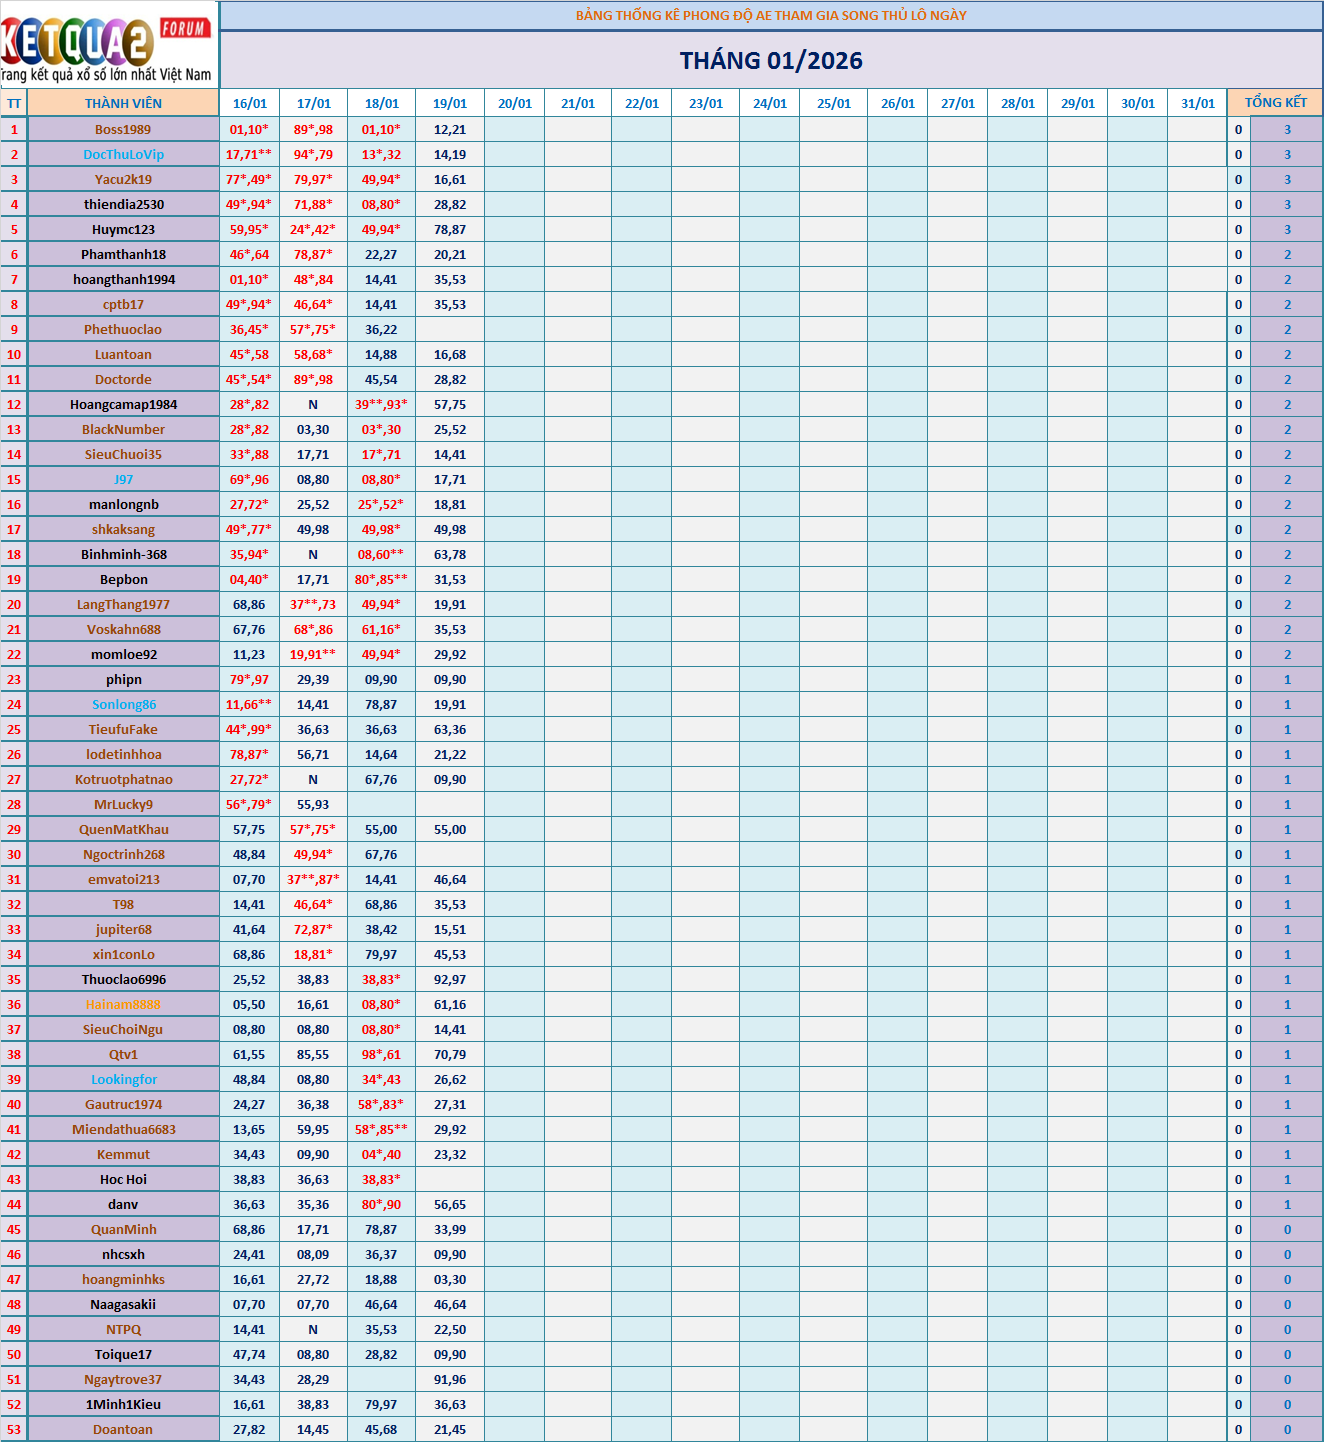Viewport: 1324px width, 1442px height.
Task: Select the 31/01 date column header
Action: click(1197, 103)
